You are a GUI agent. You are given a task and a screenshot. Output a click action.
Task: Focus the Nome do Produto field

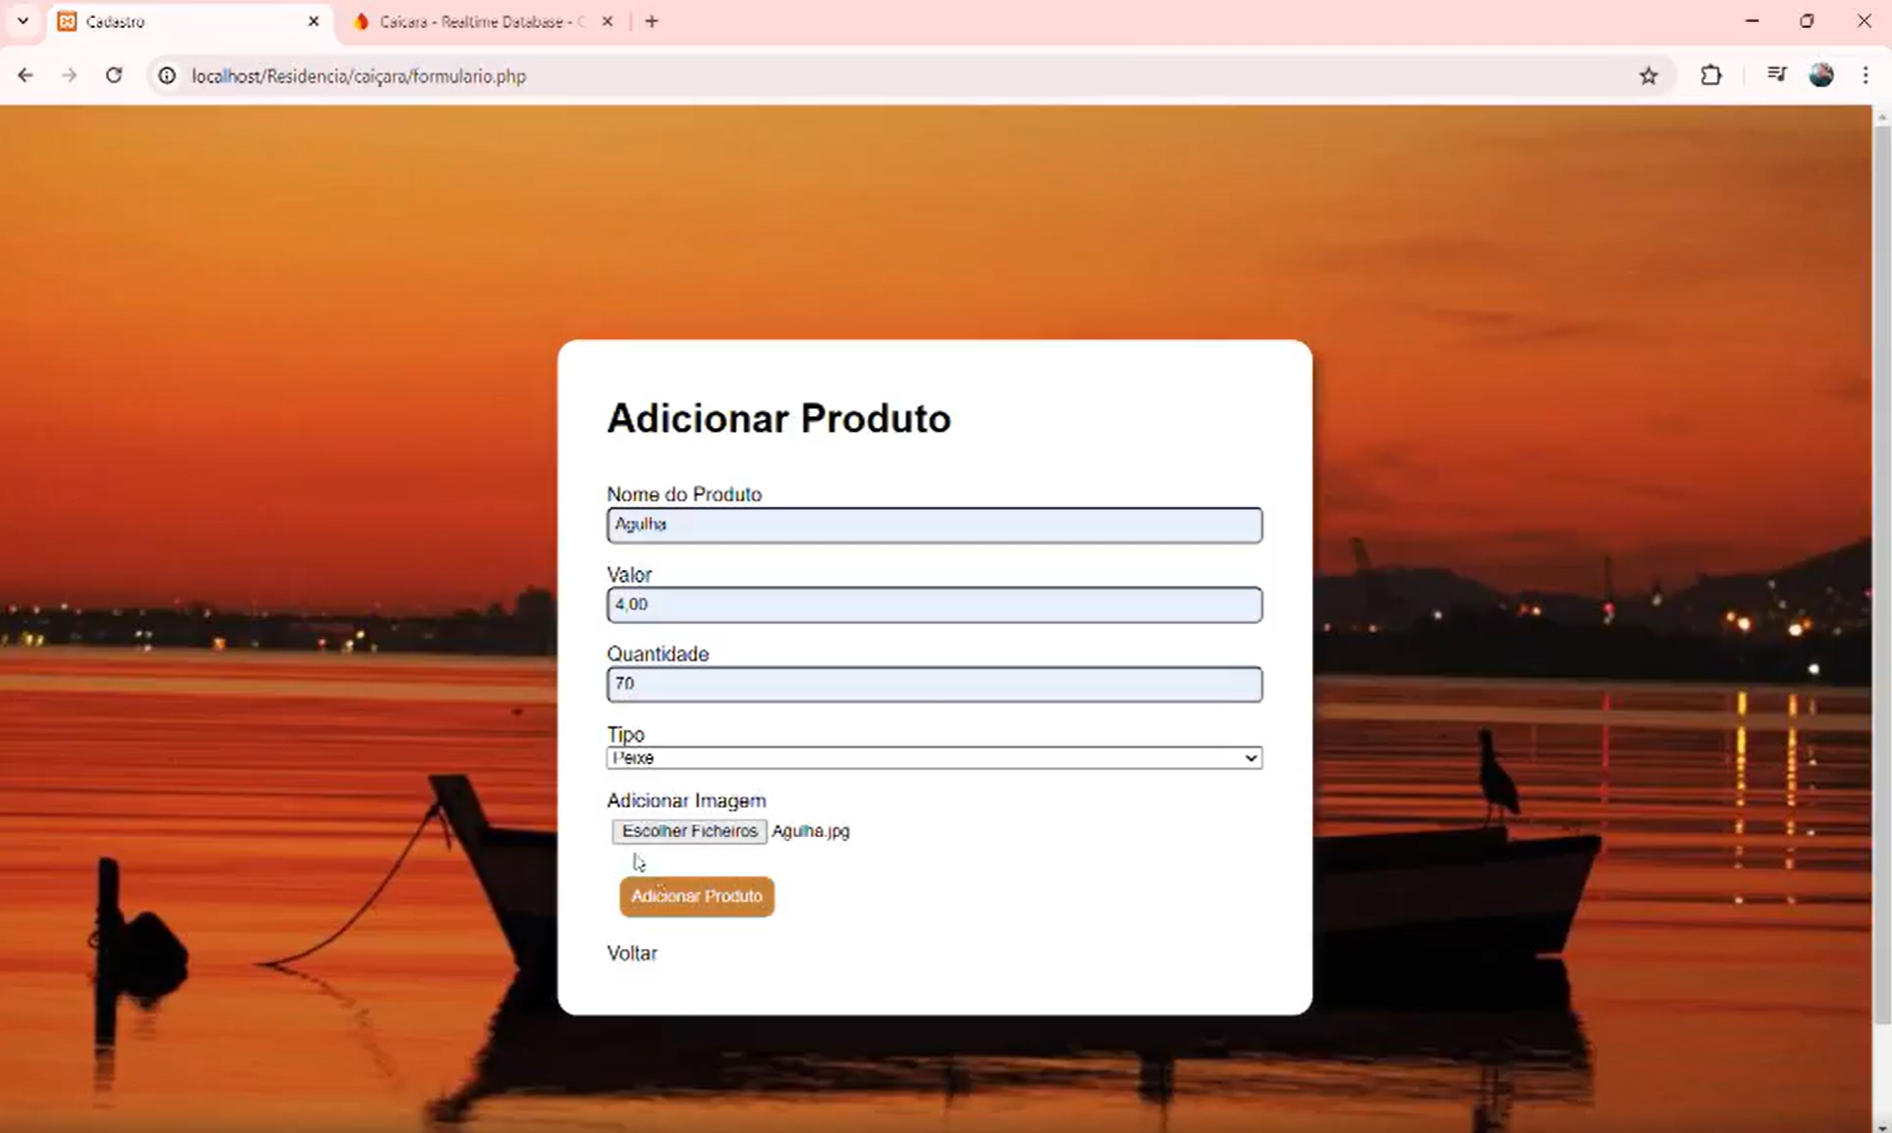point(933,525)
